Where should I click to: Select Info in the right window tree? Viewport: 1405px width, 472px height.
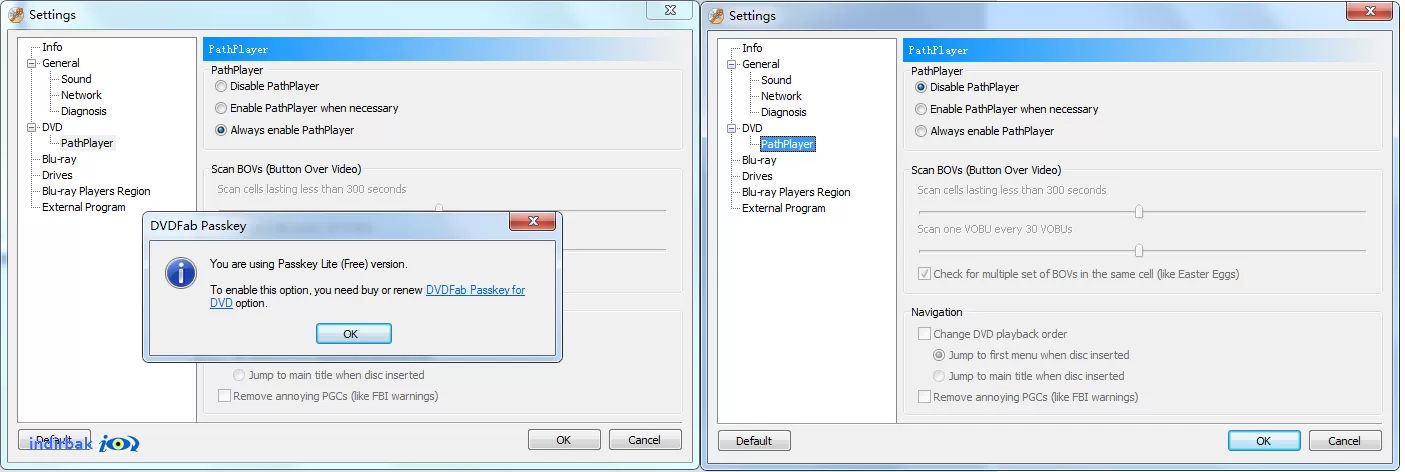(x=752, y=48)
